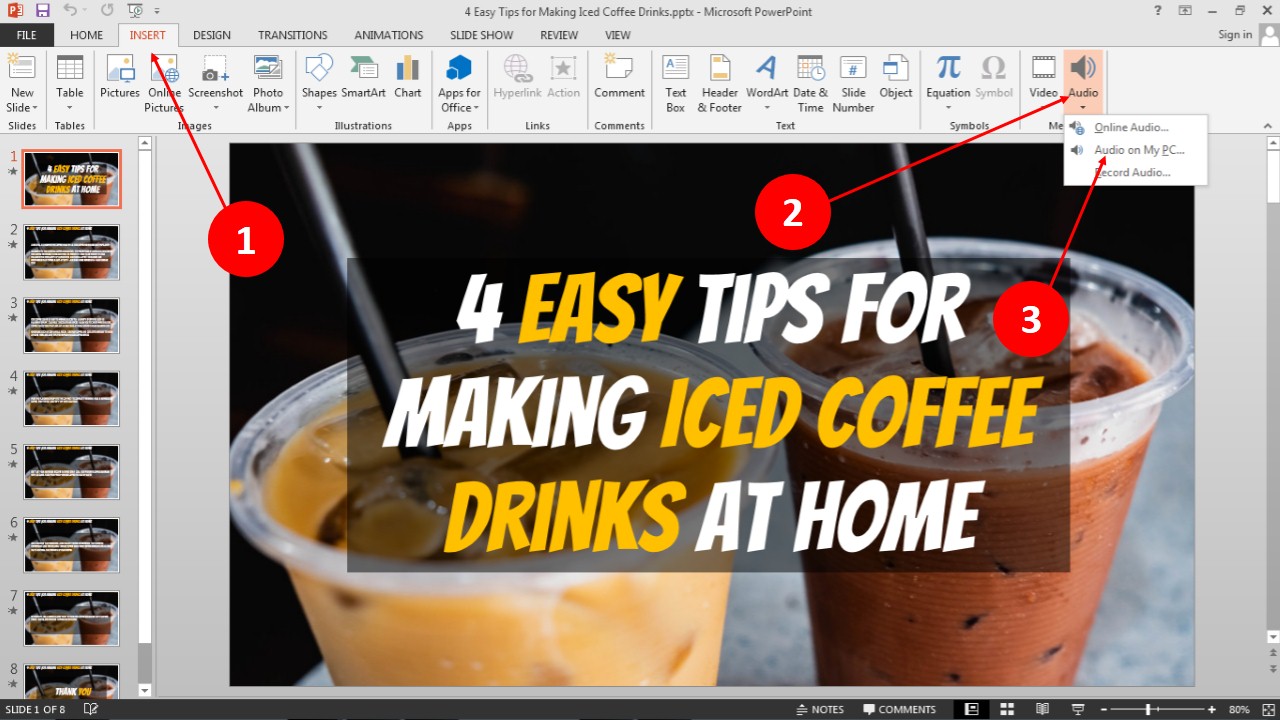Click the WordArt icon

767,68
